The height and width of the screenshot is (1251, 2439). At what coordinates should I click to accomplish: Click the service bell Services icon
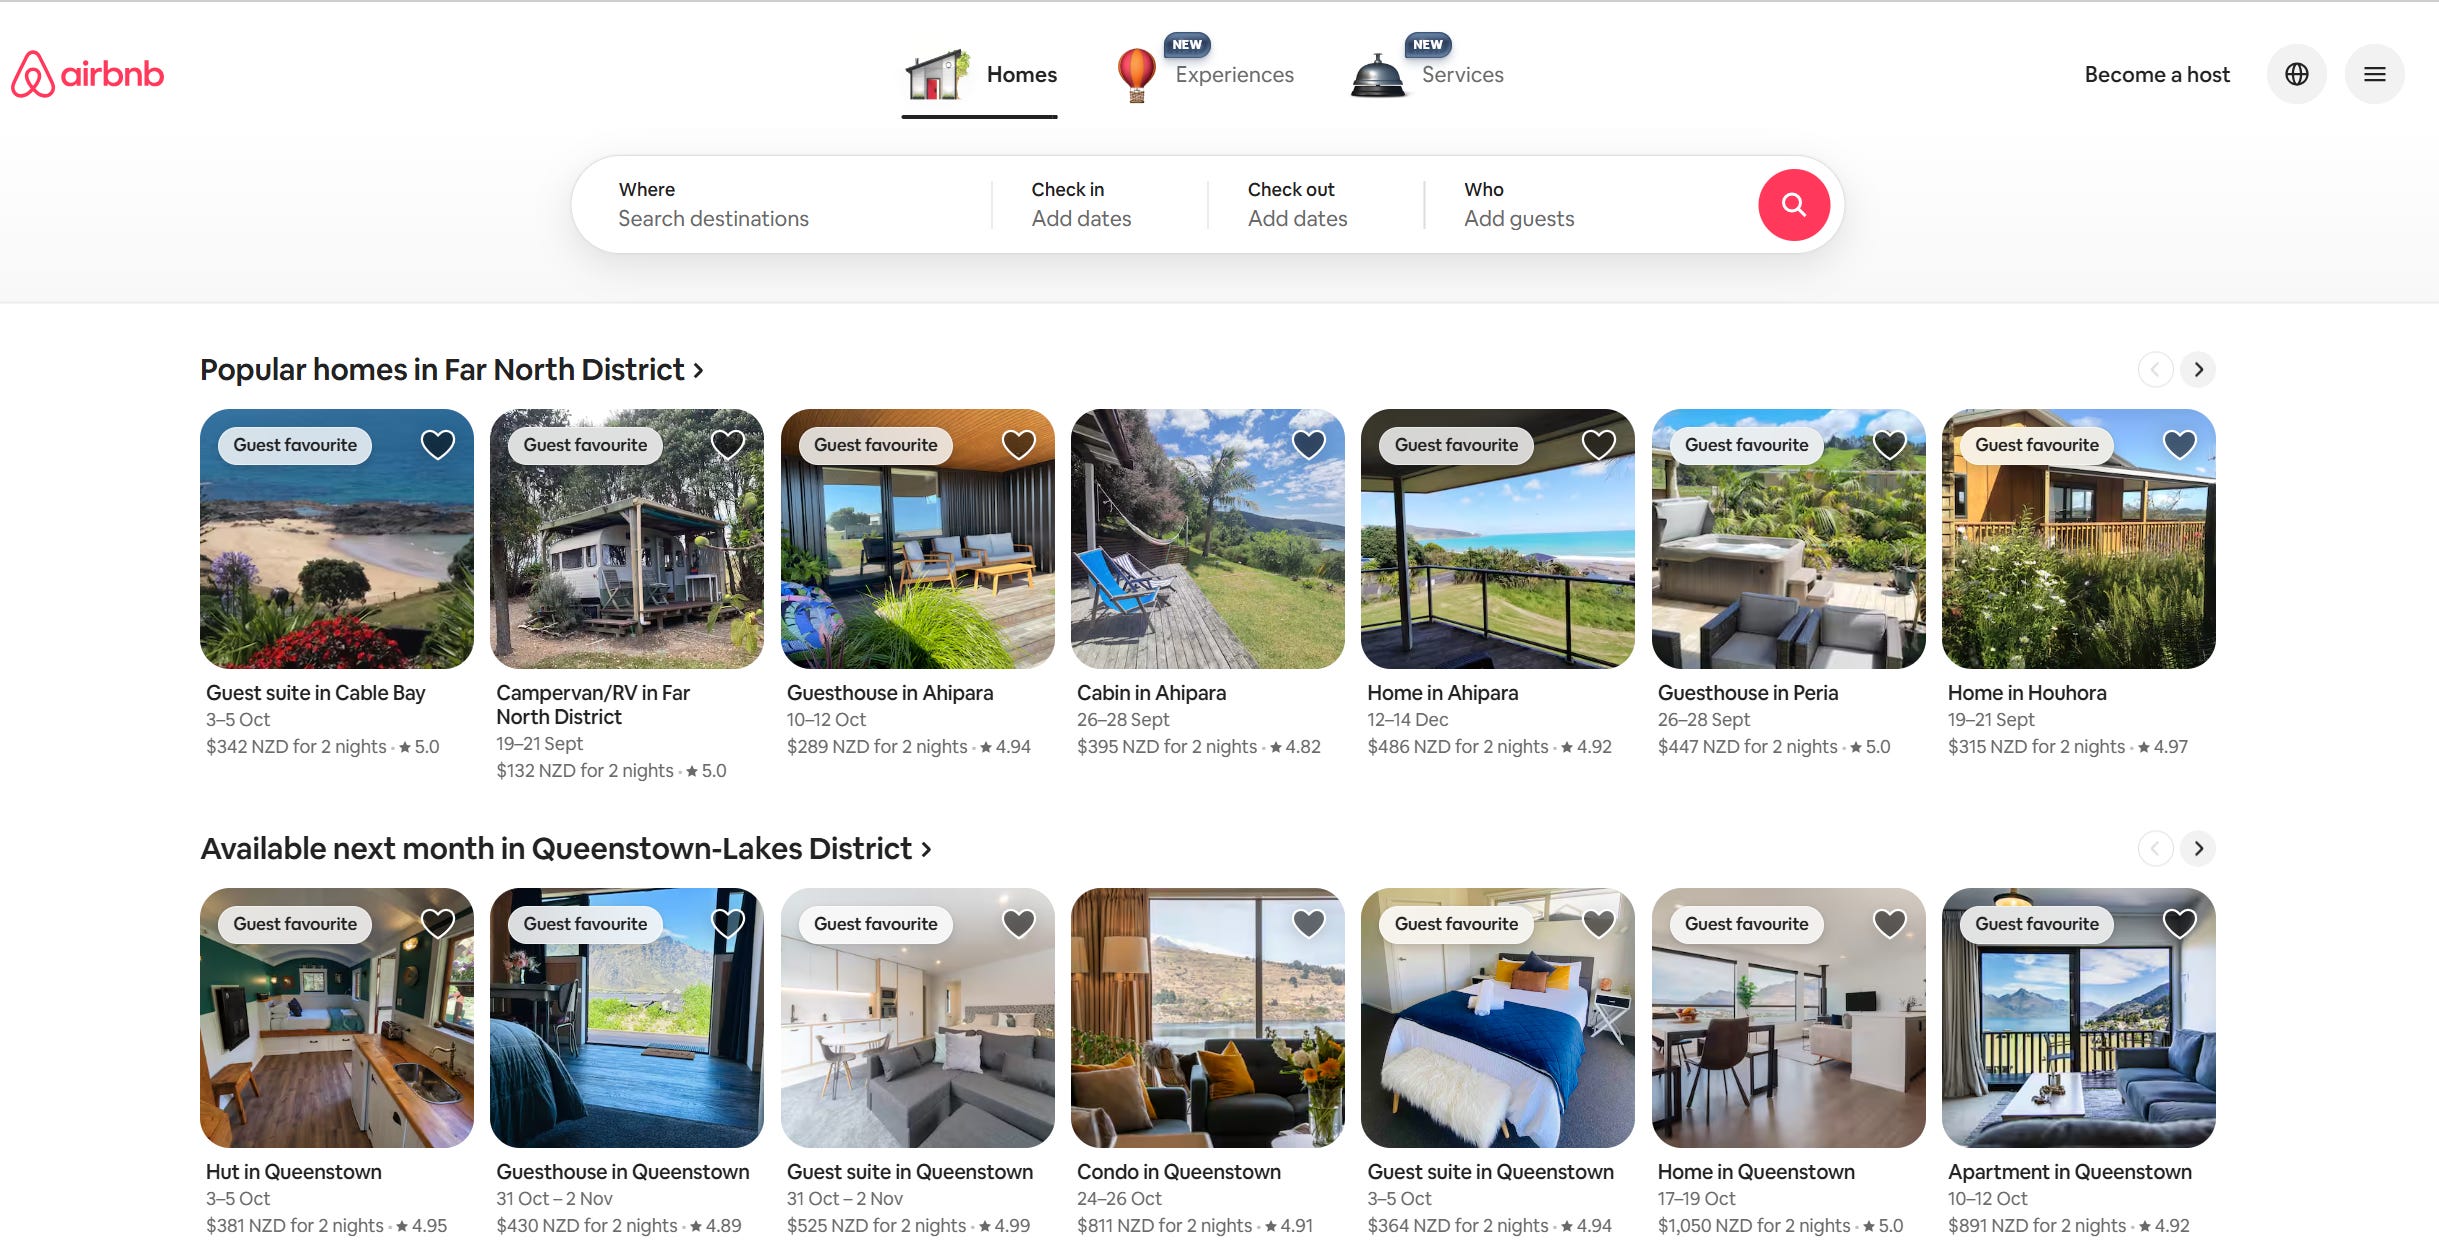(x=1377, y=76)
